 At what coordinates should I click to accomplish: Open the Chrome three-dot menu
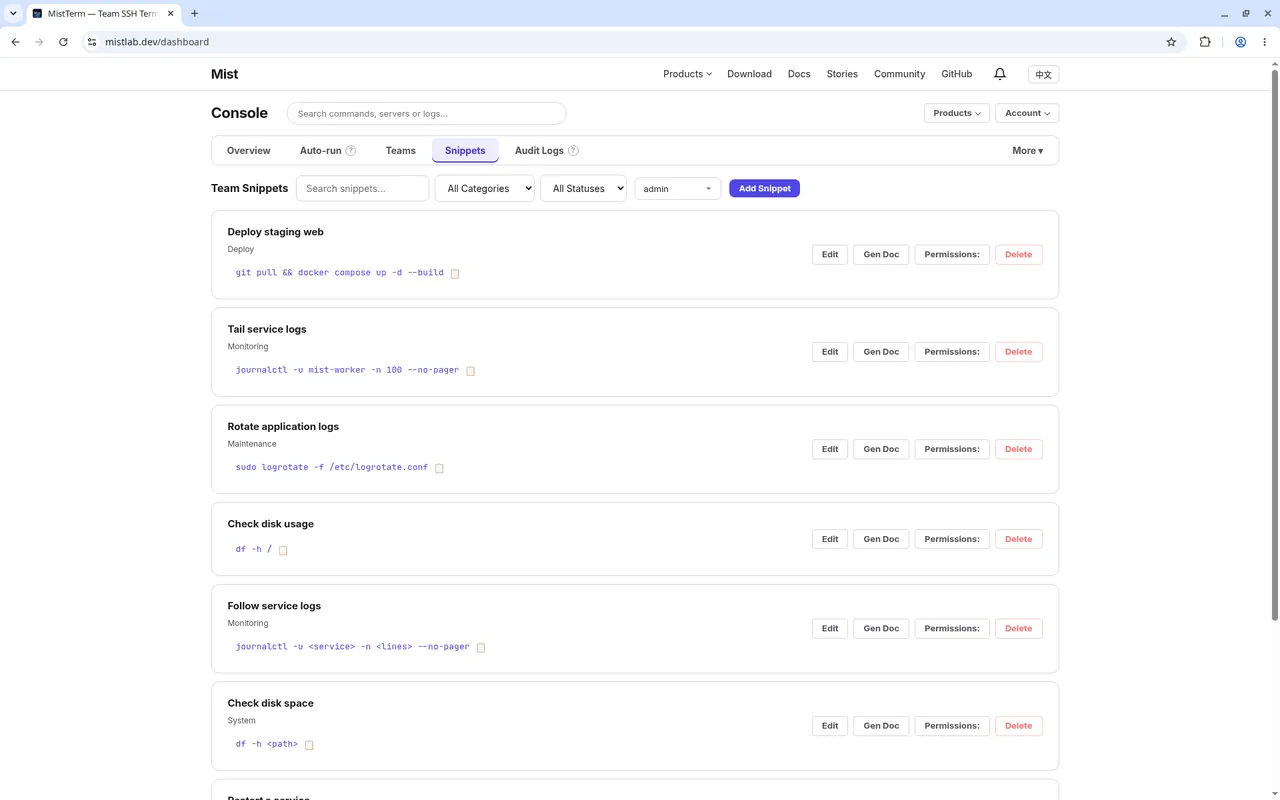point(1266,42)
